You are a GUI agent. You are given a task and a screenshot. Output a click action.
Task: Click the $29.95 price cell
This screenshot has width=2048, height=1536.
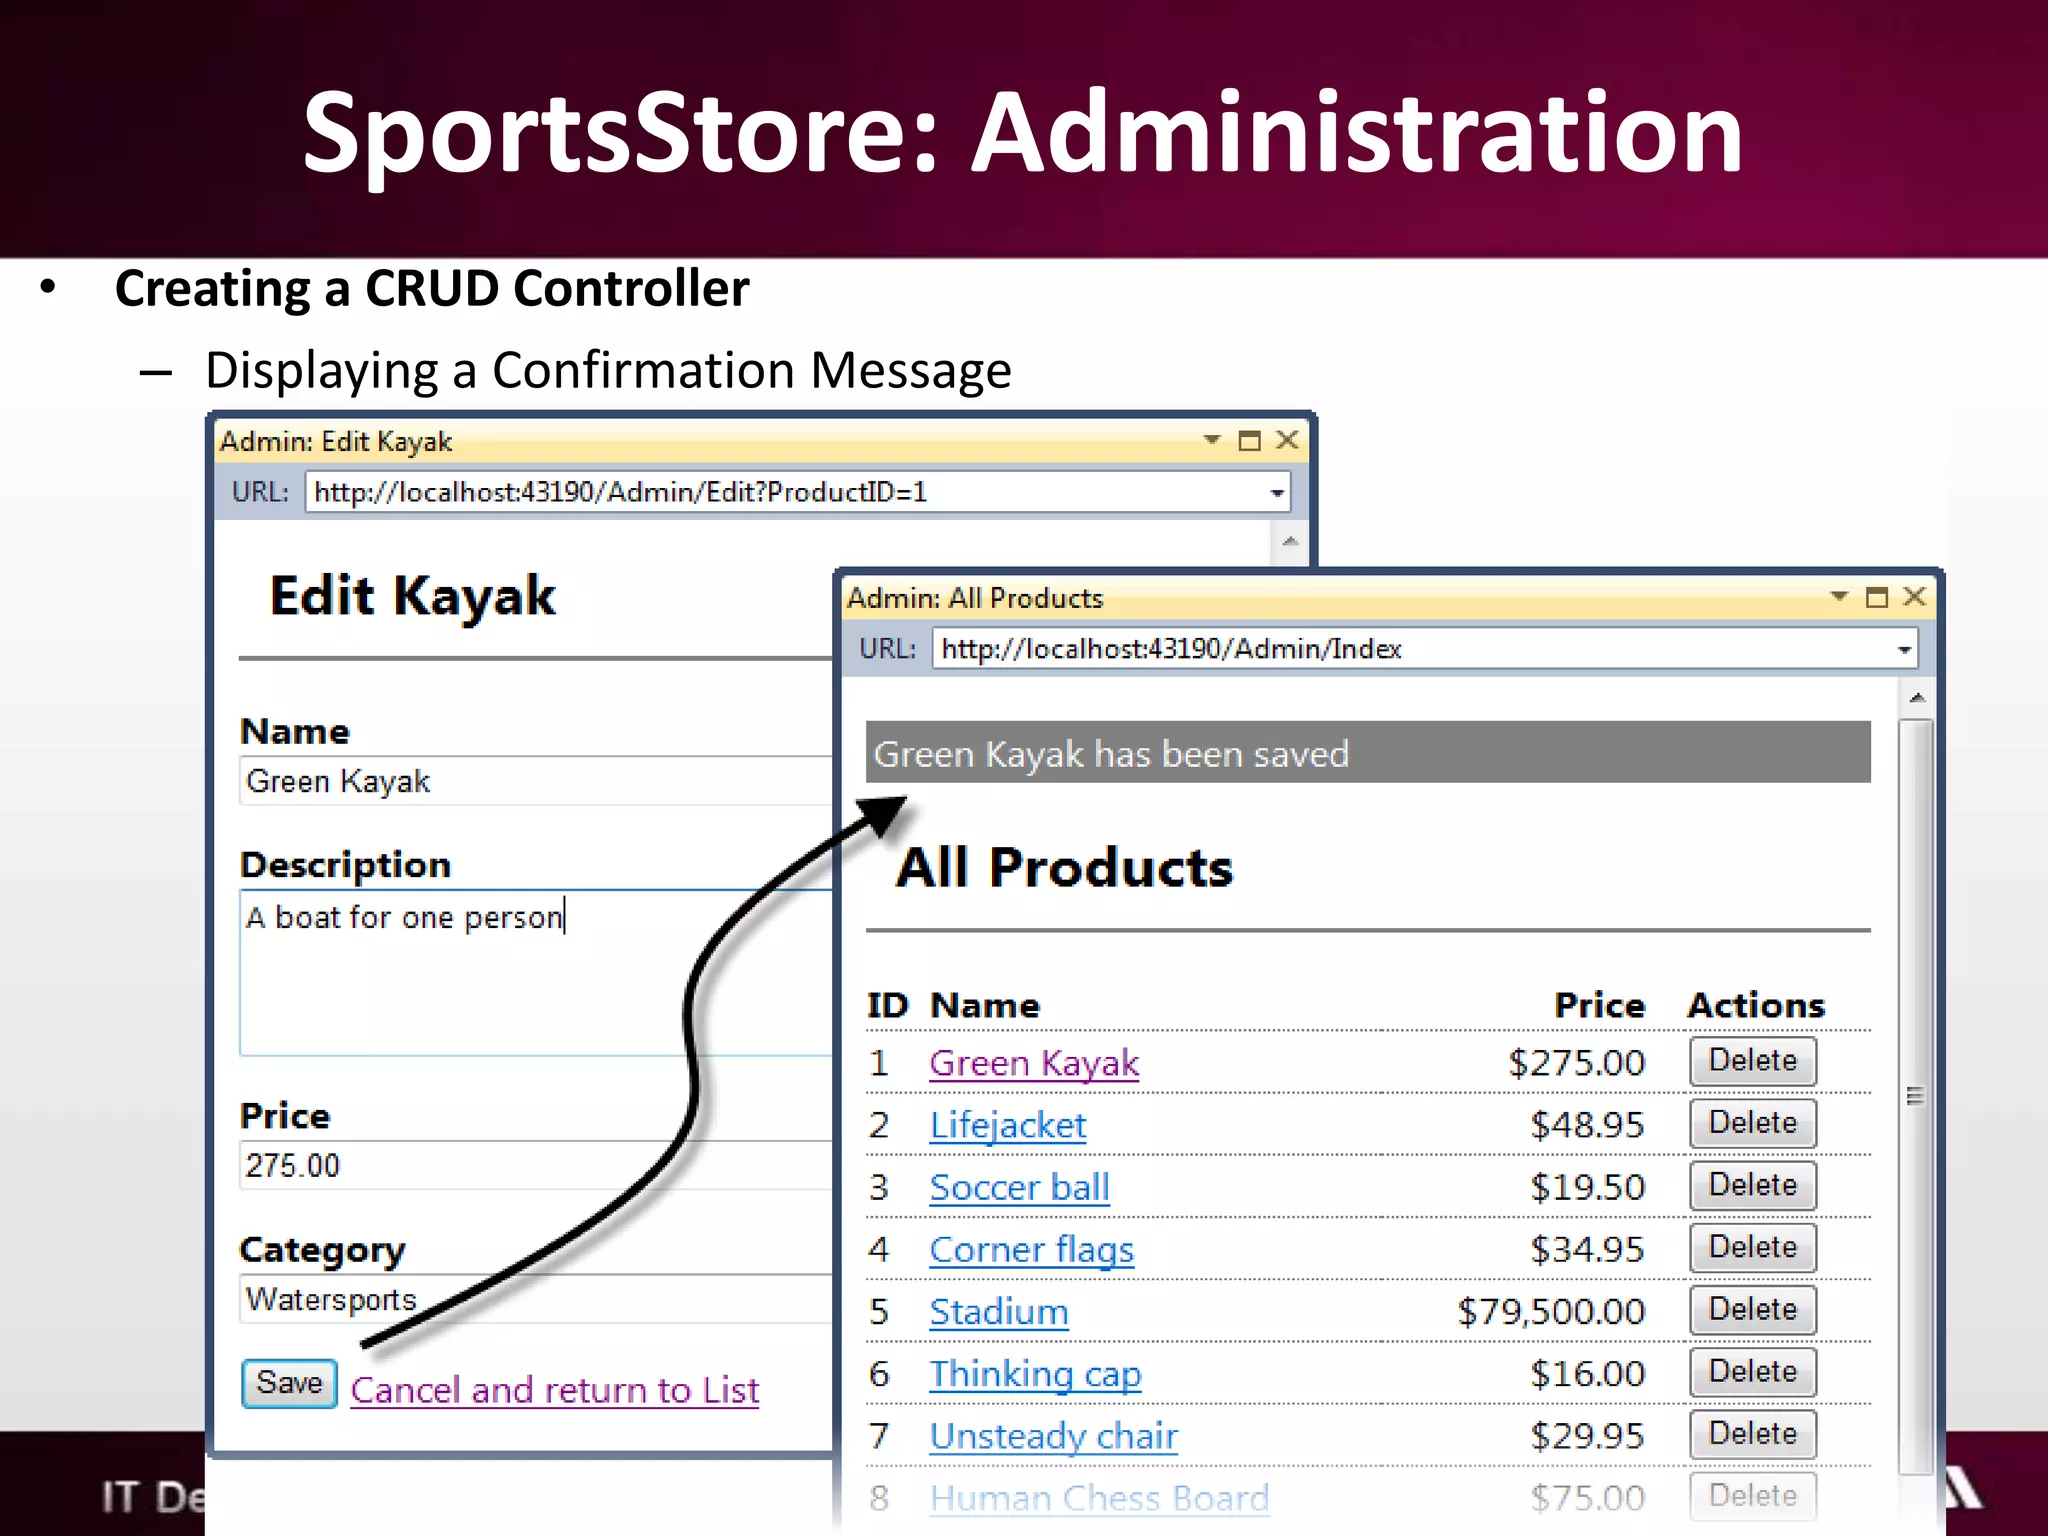pos(1587,1435)
